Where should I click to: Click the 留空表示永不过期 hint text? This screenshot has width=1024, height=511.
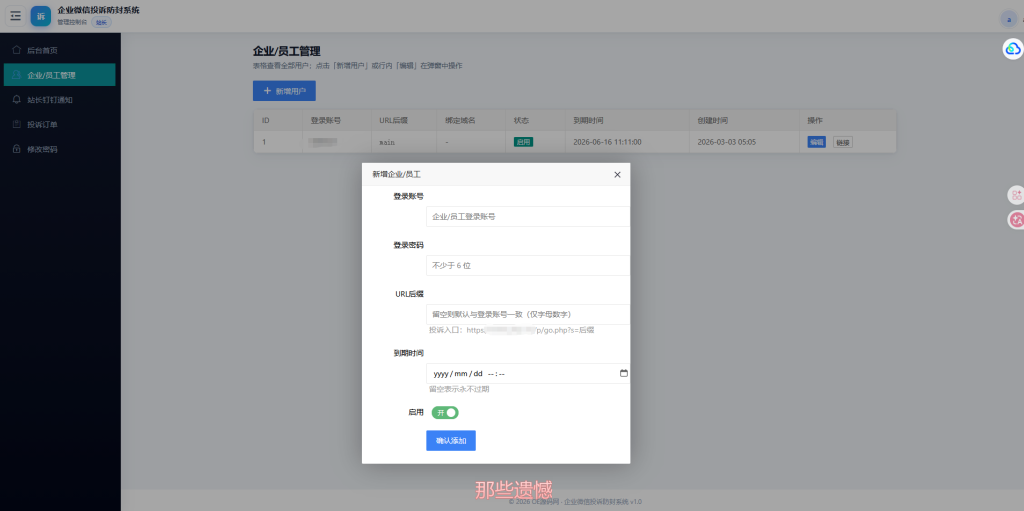(x=459, y=389)
